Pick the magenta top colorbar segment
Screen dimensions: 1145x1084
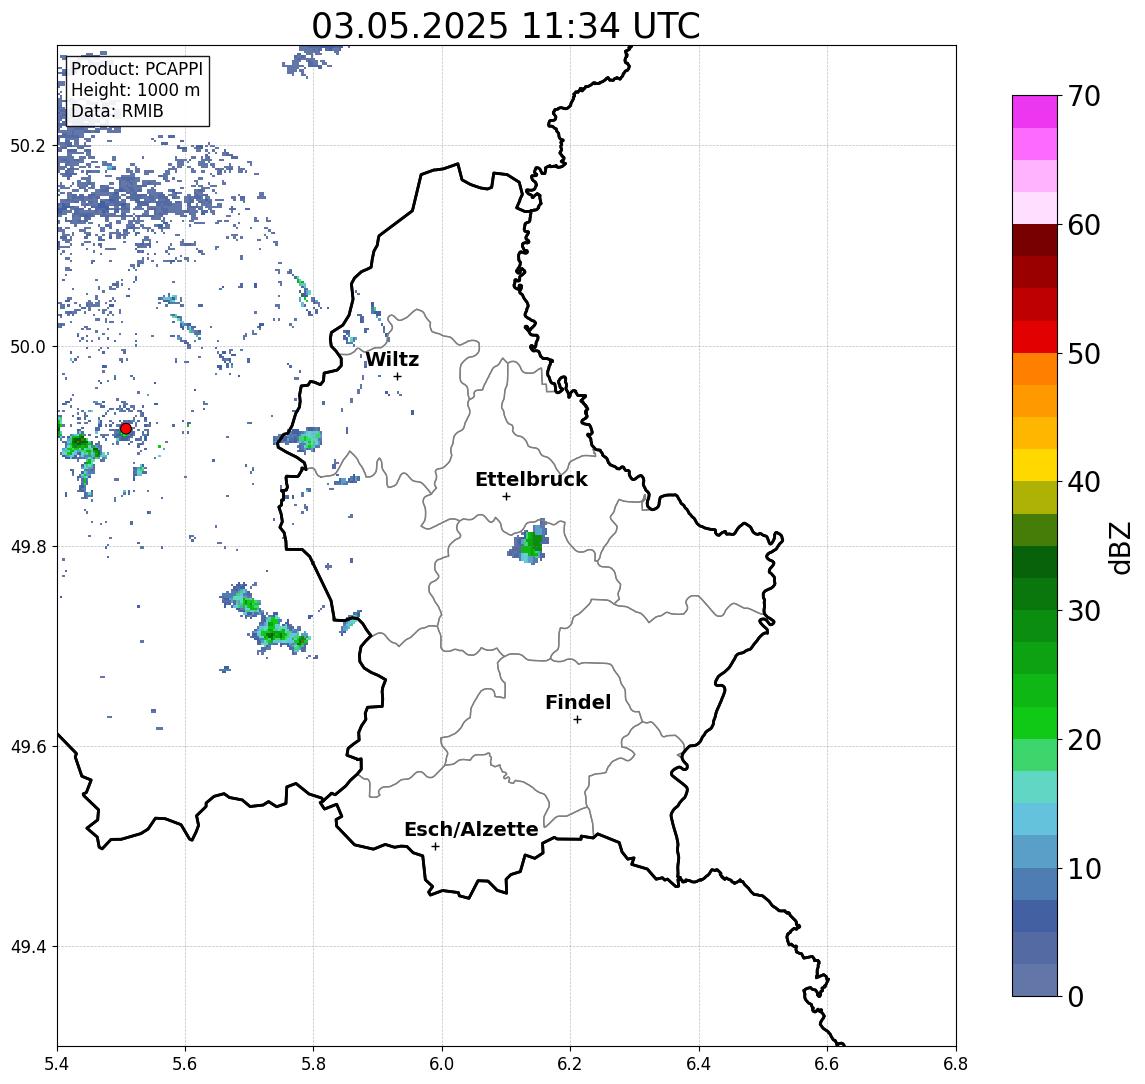click(1035, 112)
